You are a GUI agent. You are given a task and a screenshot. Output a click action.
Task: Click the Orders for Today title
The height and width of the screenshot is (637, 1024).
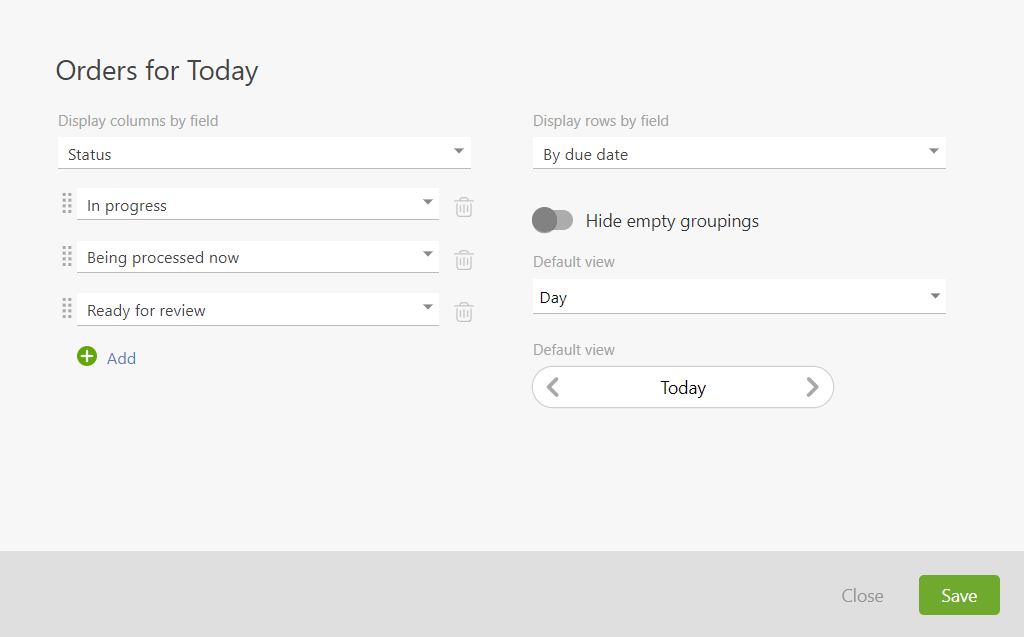(x=157, y=71)
